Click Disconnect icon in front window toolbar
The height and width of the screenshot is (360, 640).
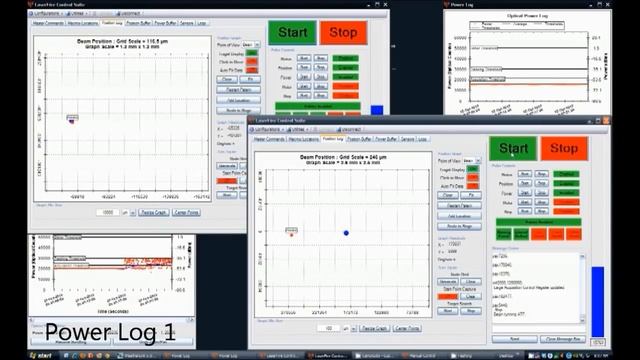339,129
